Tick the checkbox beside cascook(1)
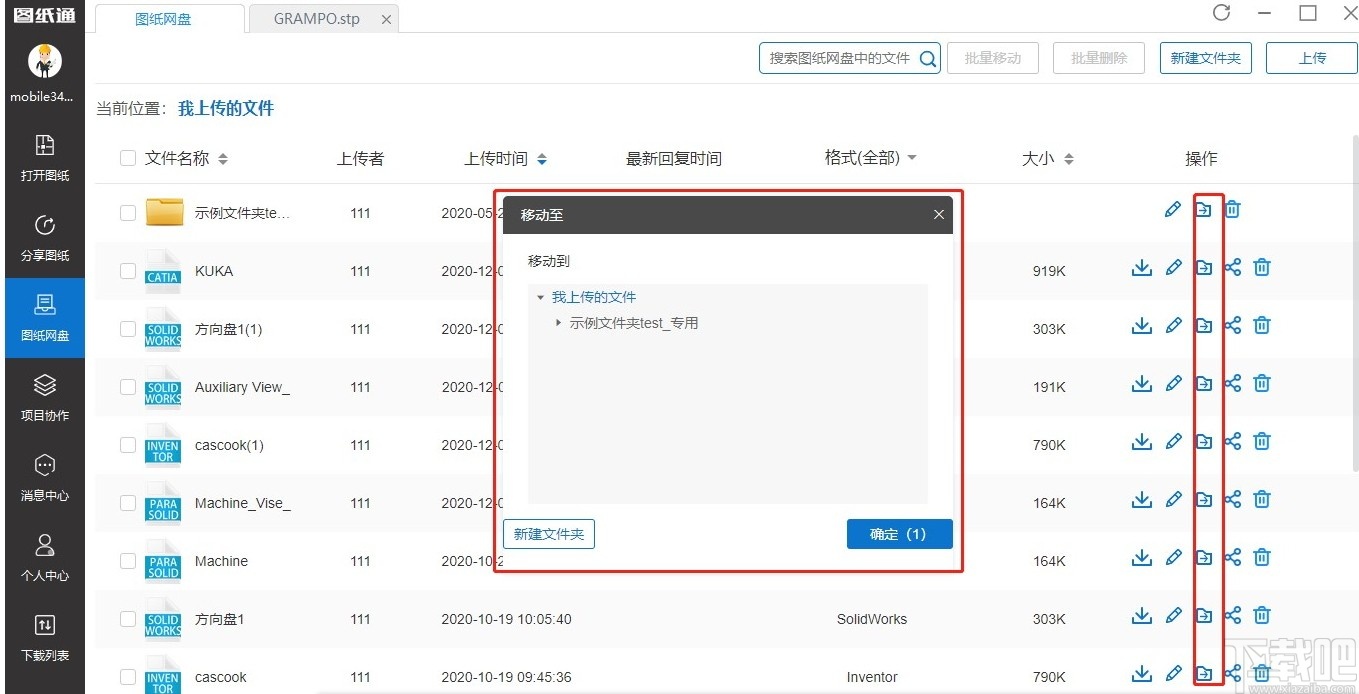This screenshot has width=1359, height=694. 127,445
